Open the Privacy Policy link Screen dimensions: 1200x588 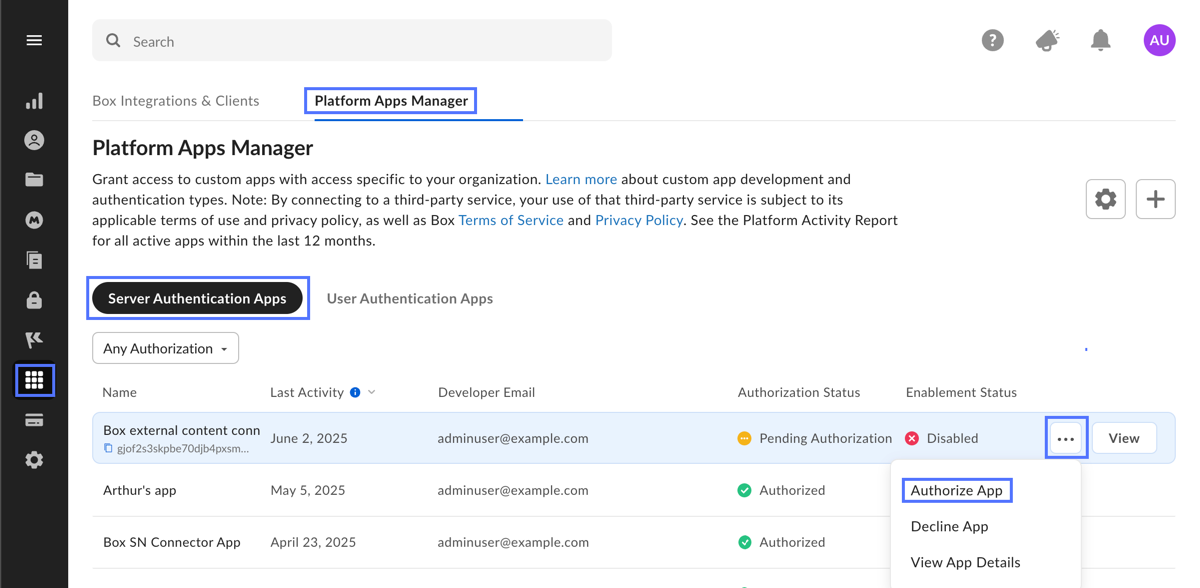point(639,220)
